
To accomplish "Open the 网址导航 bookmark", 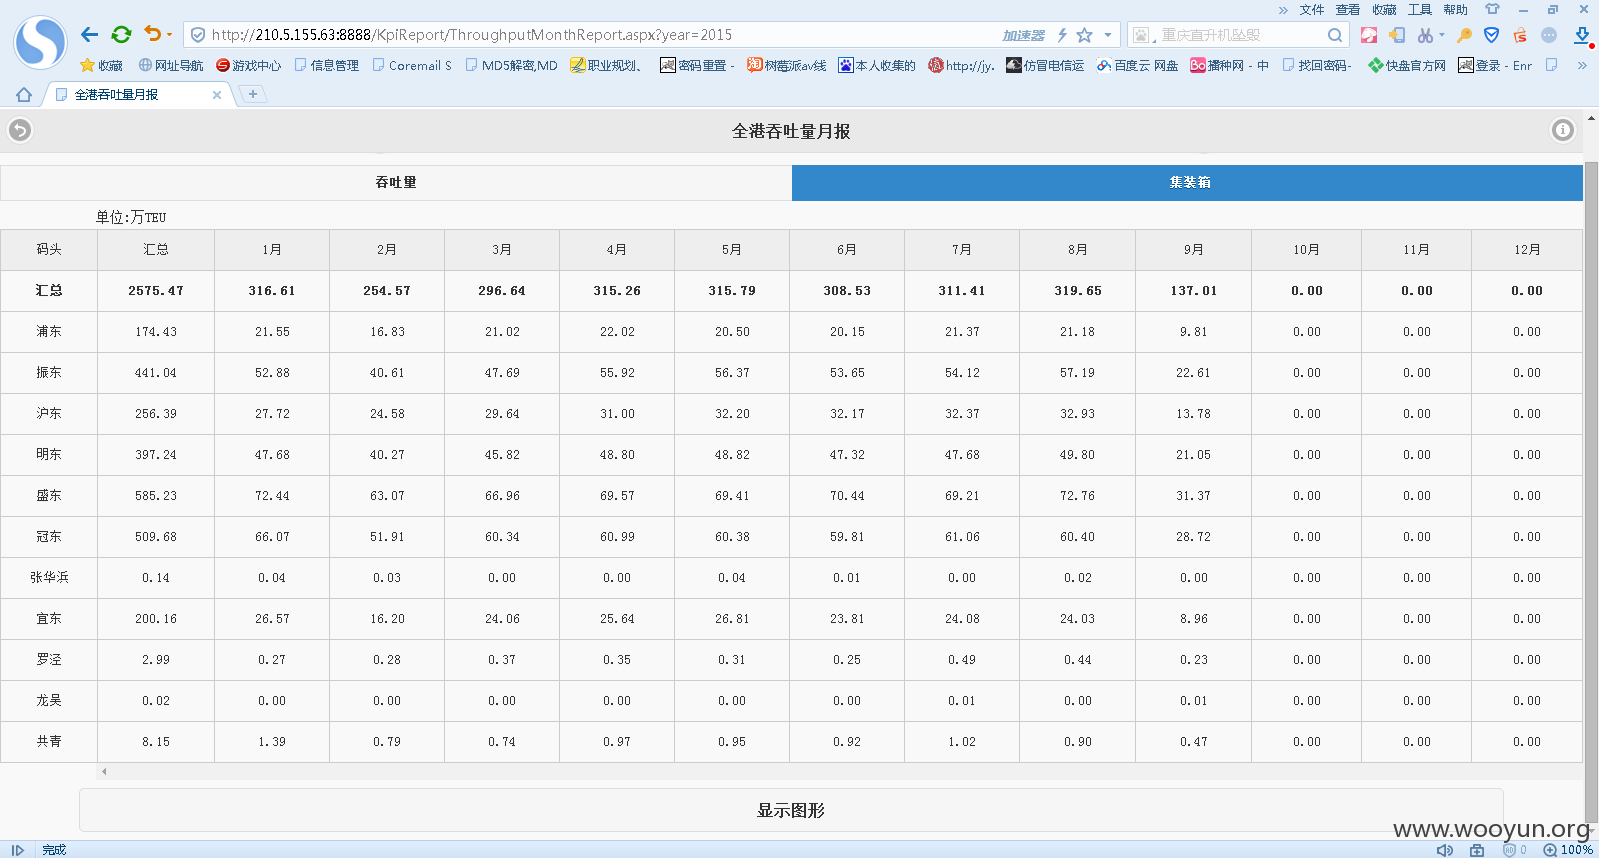I will pyautogui.click(x=171, y=66).
